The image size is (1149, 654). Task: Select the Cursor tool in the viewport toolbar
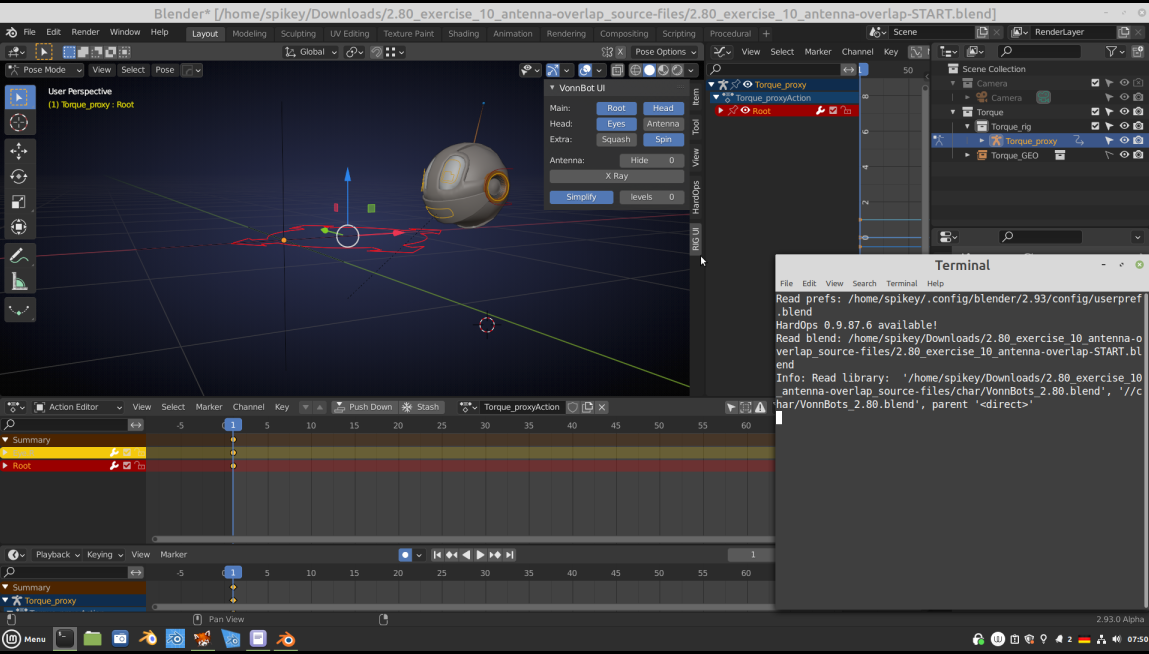[x=19, y=122]
